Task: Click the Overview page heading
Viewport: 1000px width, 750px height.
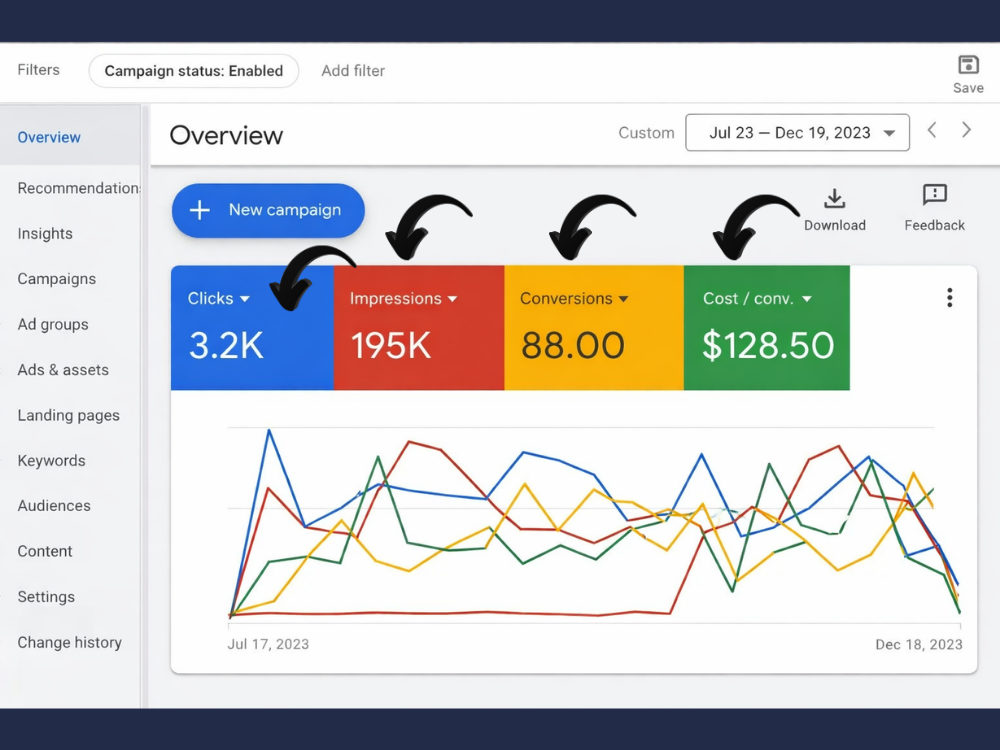Action: coord(226,135)
